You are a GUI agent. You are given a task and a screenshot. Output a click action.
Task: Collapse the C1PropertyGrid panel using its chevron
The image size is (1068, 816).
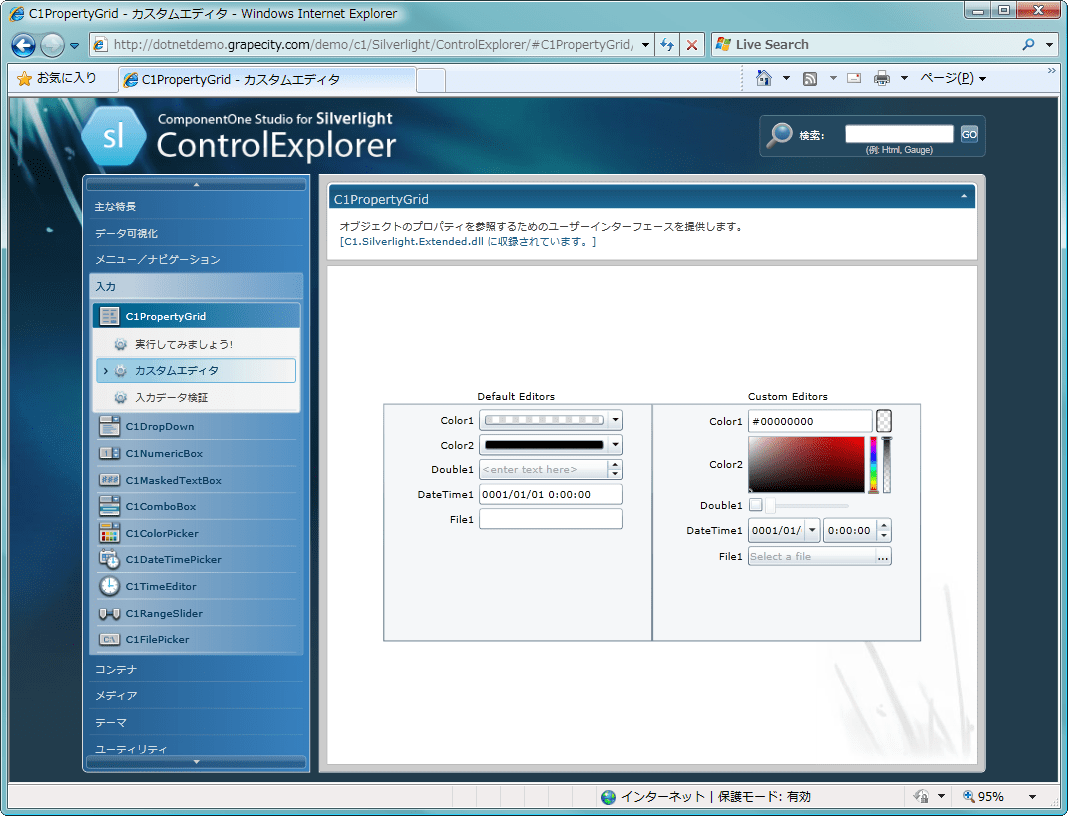(x=962, y=196)
